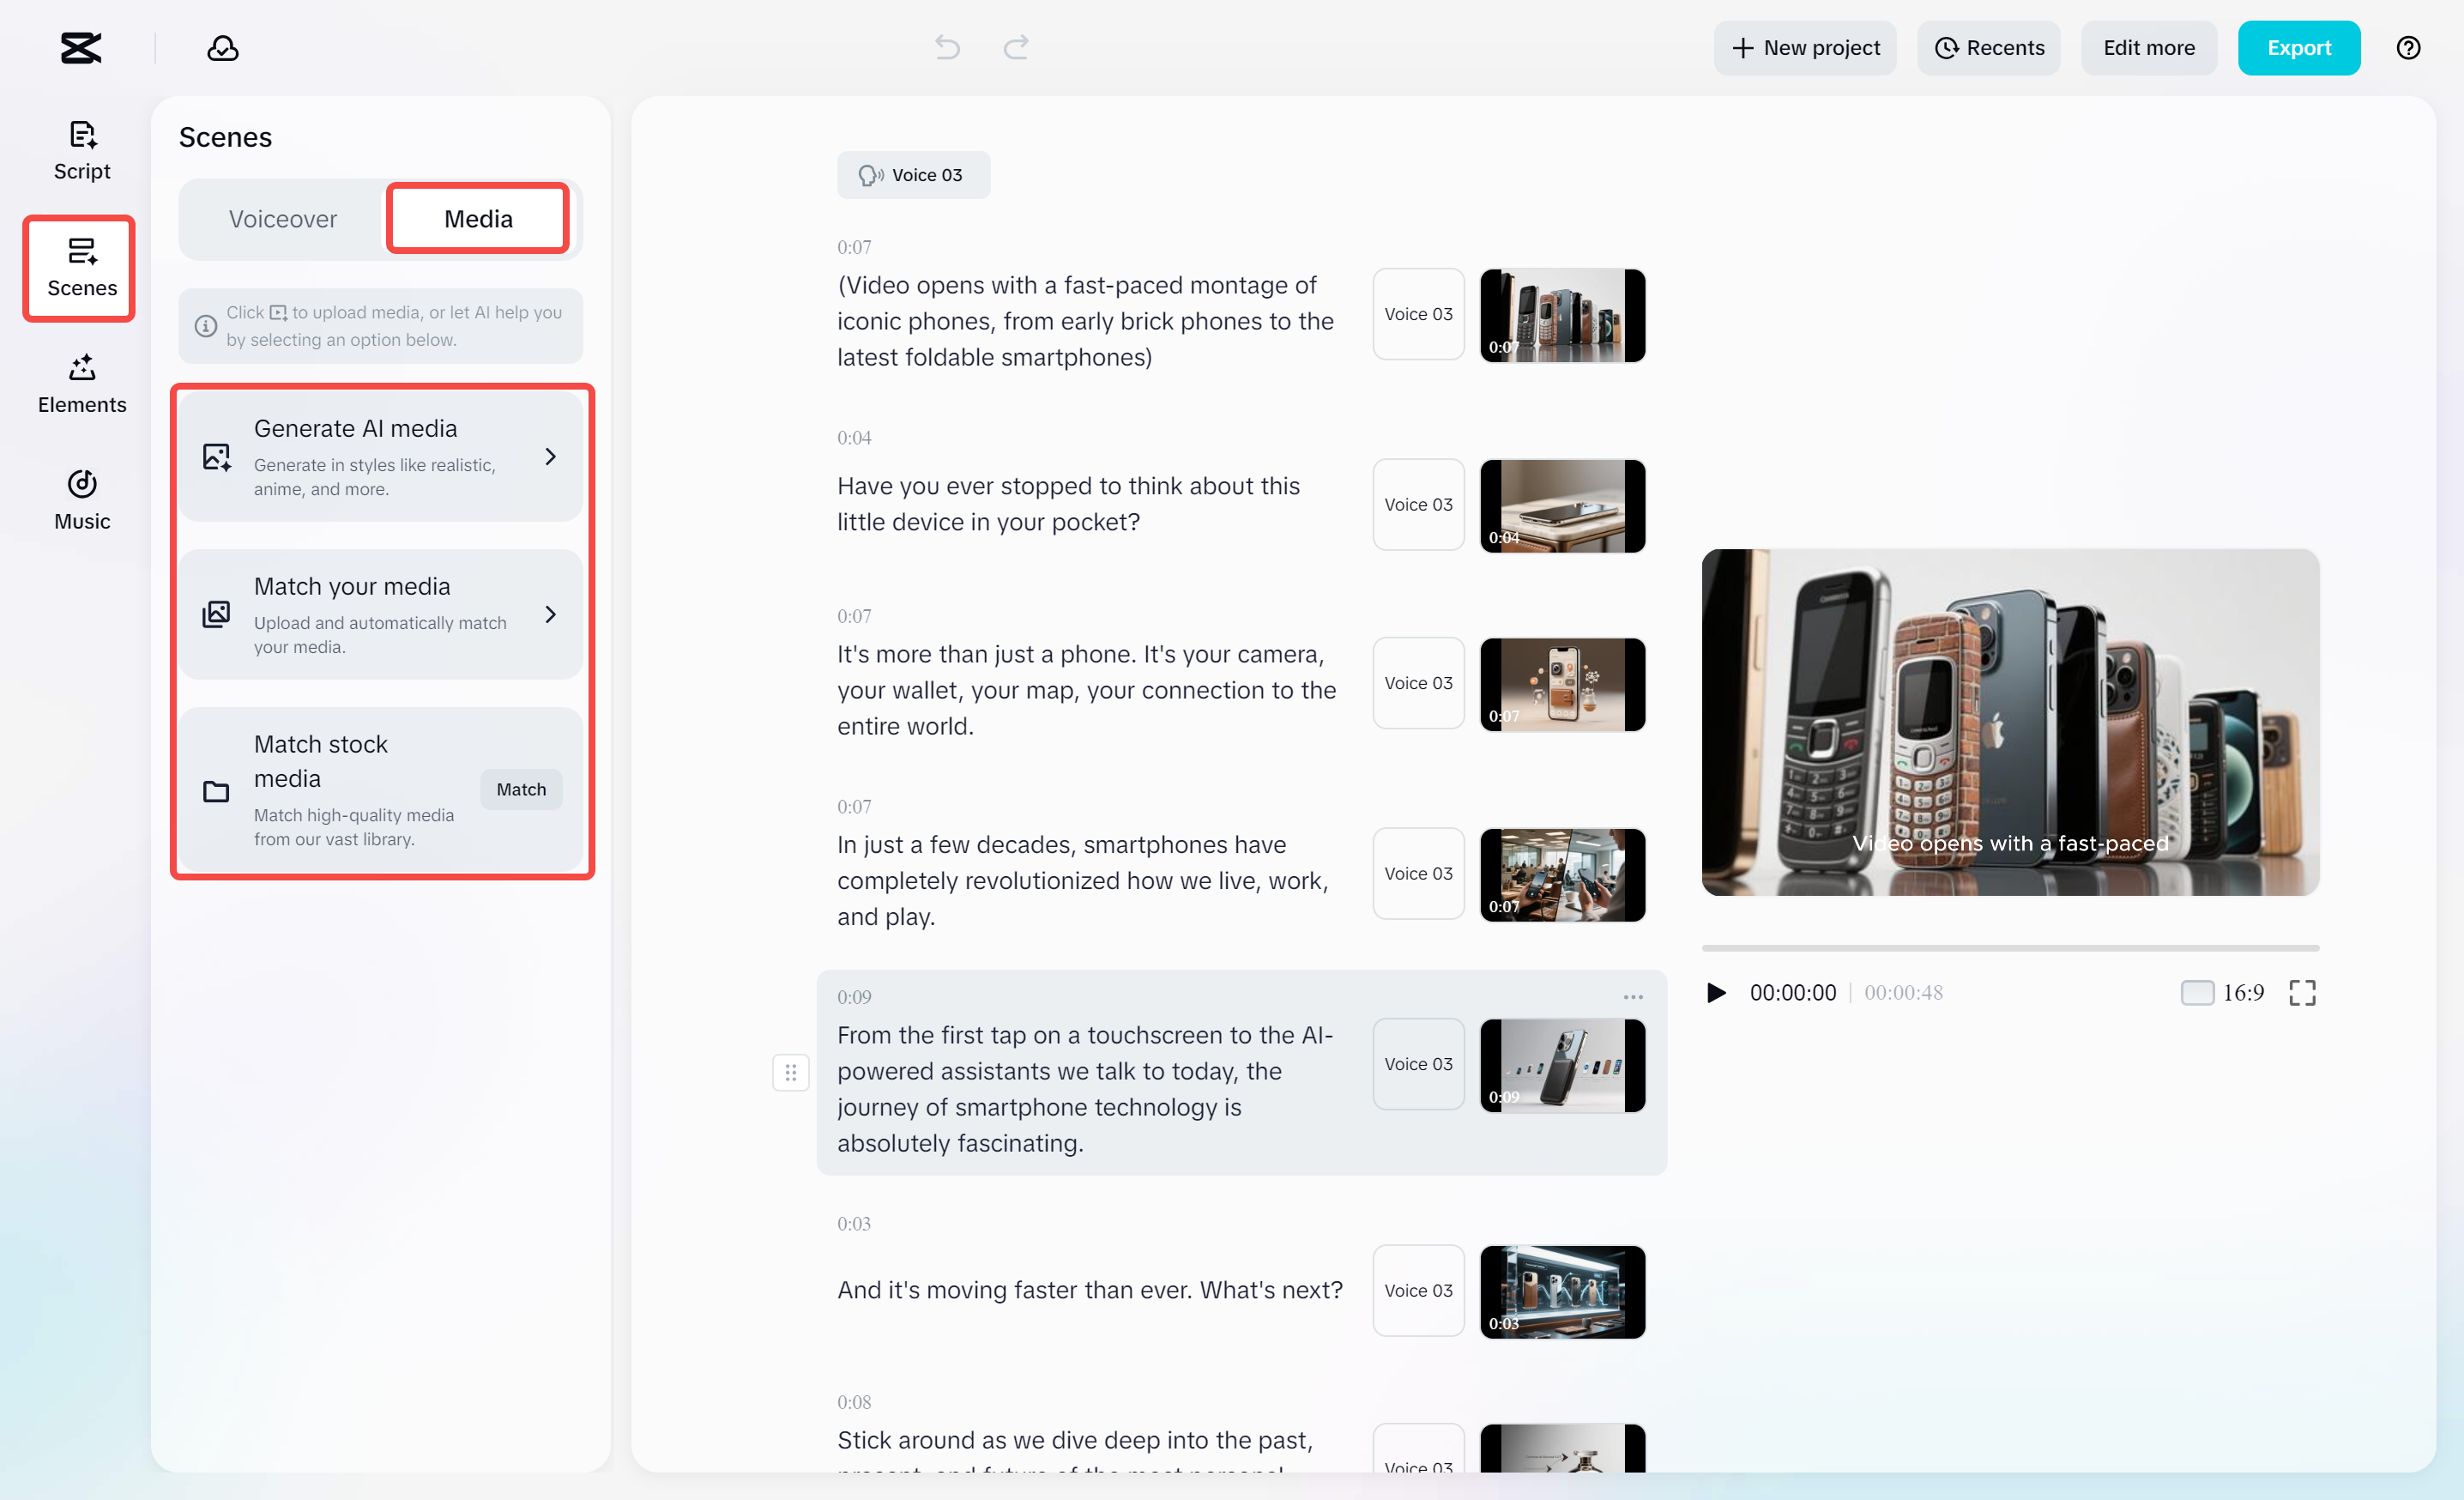The width and height of the screenshot is (2464, 1500).
Task: Click the cloud save icon
Action: point(222,48)
